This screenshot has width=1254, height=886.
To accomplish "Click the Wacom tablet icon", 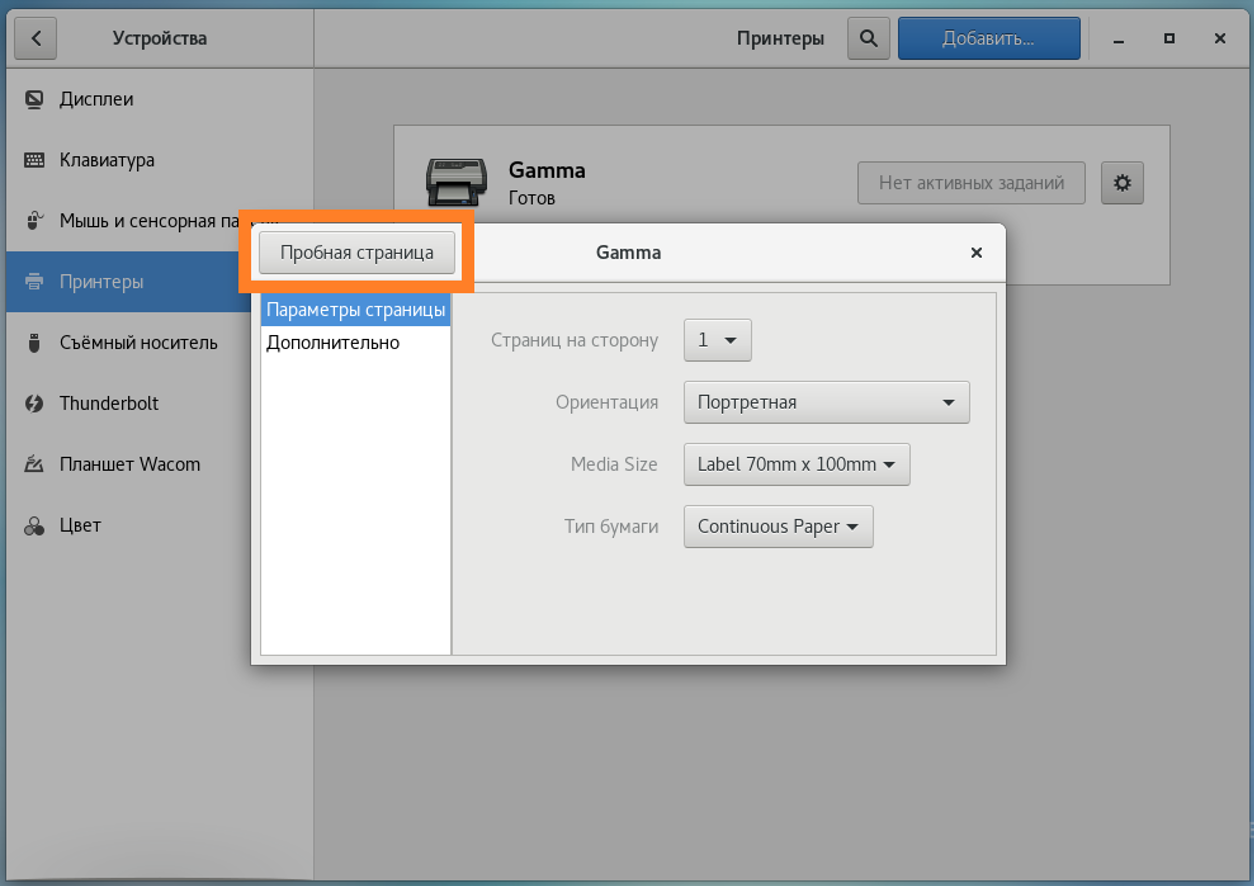I will 35,465.
